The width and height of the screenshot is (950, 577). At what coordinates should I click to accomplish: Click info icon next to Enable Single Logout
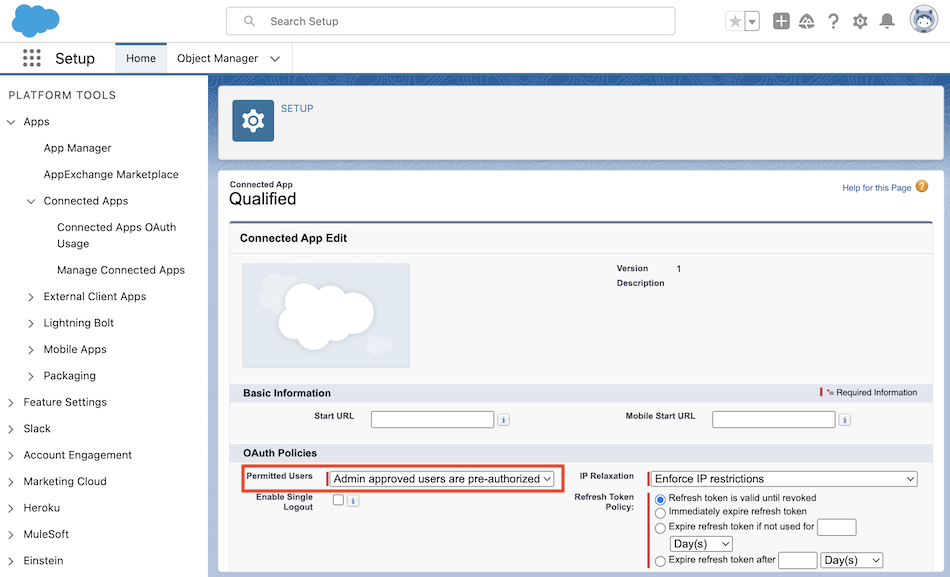pos(353,501)
